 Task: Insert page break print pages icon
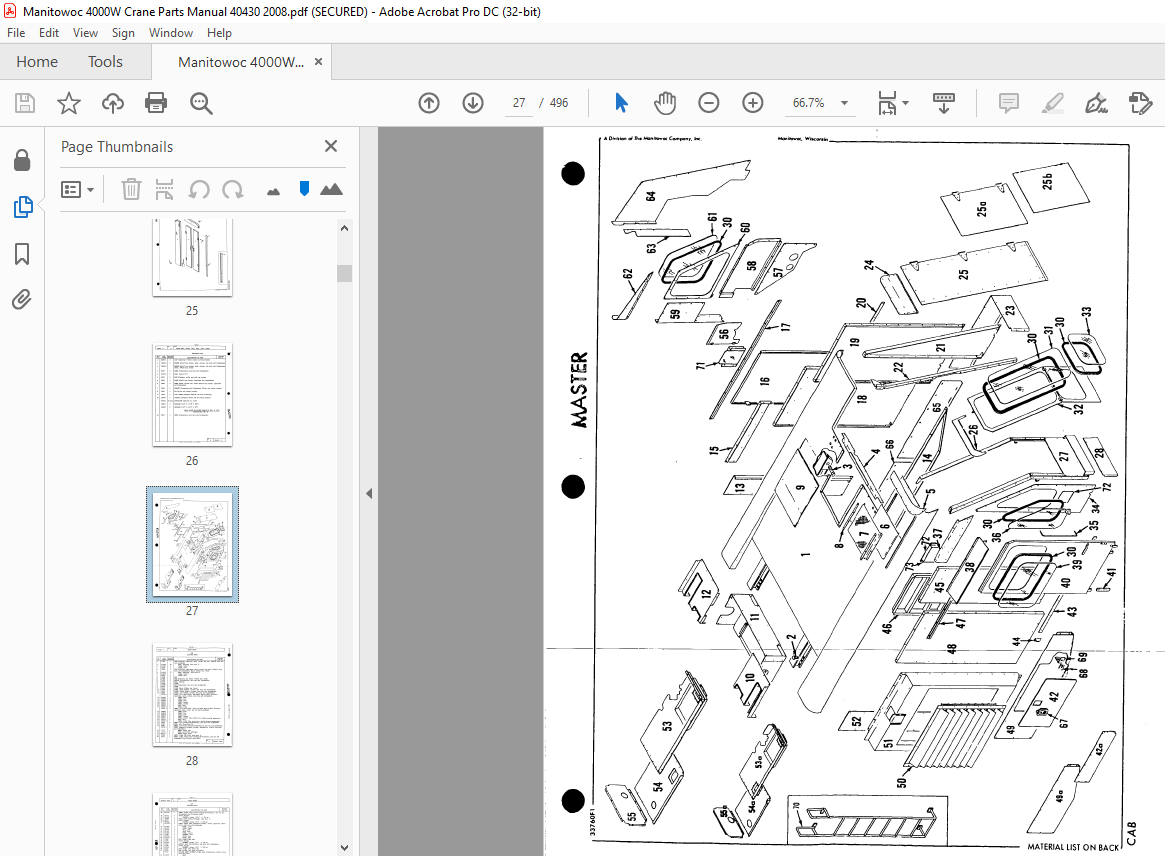164,189
